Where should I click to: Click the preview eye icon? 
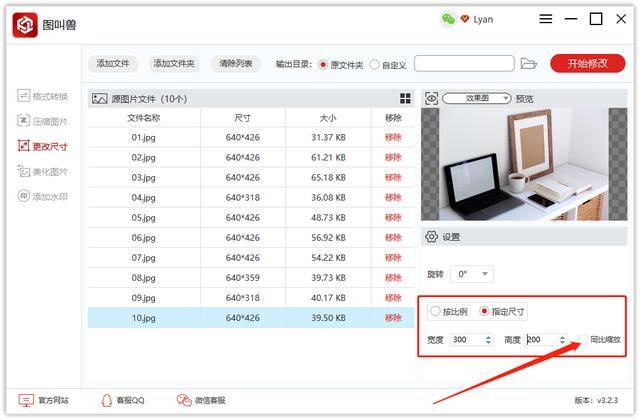431,98
